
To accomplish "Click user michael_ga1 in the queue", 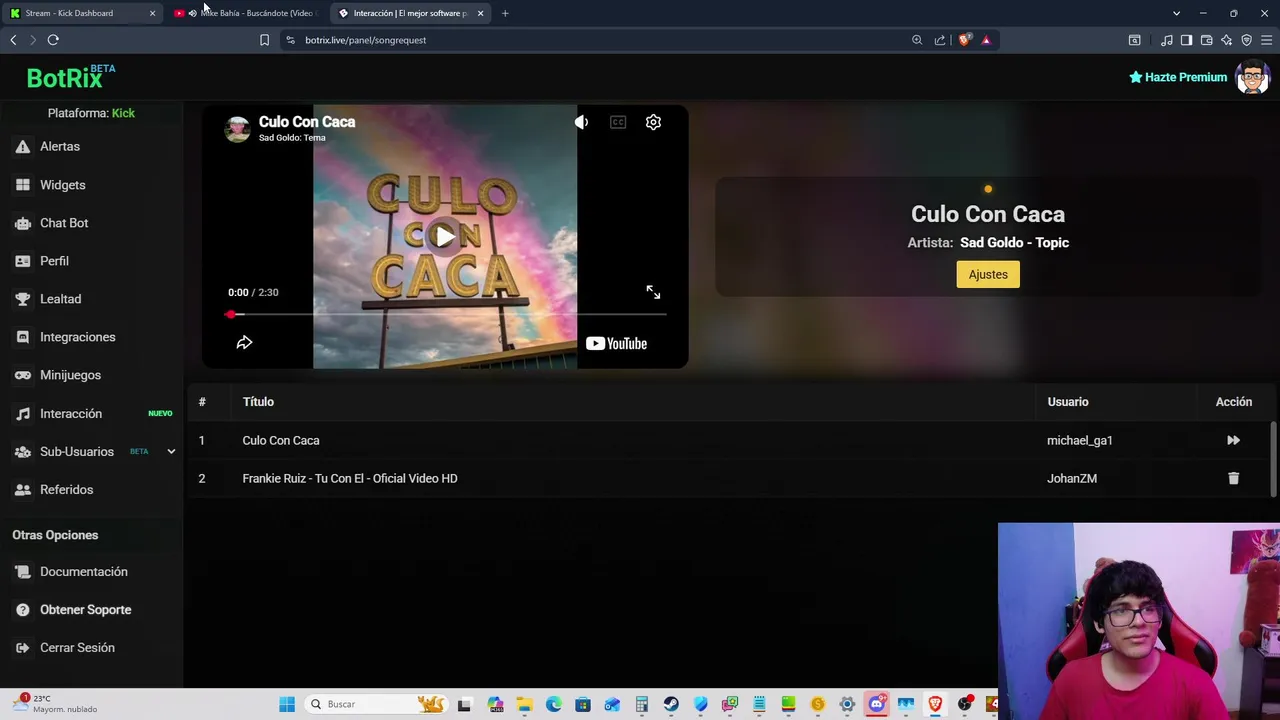I will click(1080, 440).
